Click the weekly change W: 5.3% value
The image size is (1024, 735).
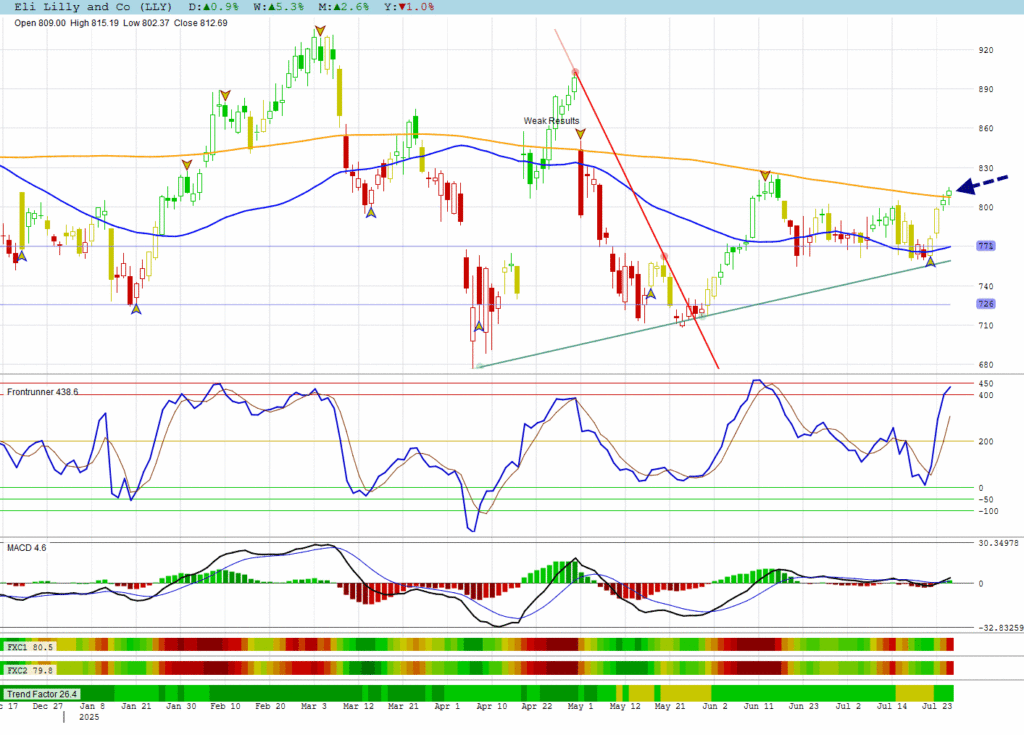coord(278,7)
